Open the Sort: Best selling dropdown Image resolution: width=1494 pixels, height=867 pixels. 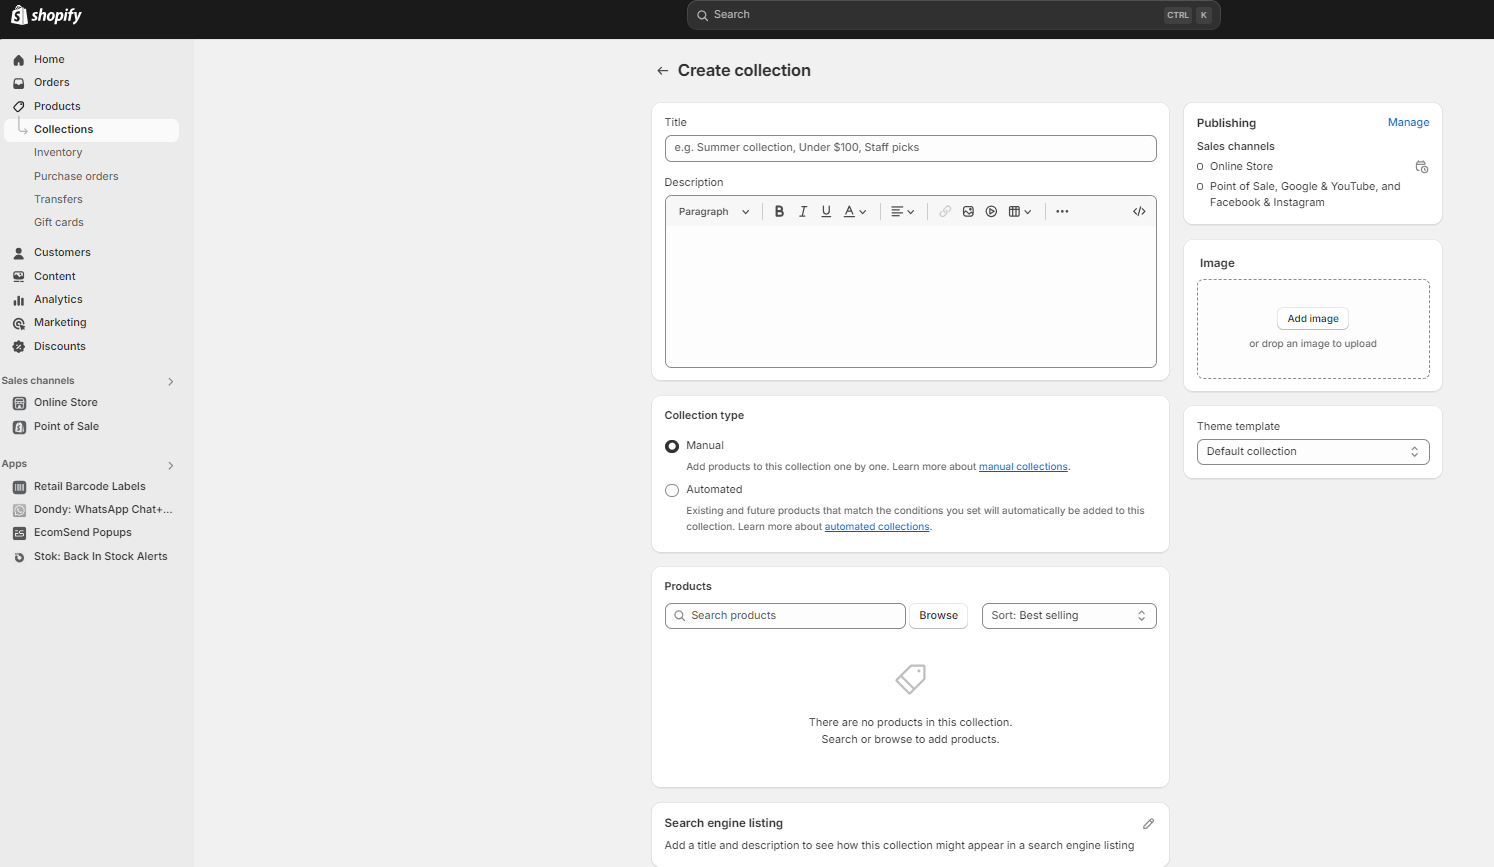tap(1069, 616)
